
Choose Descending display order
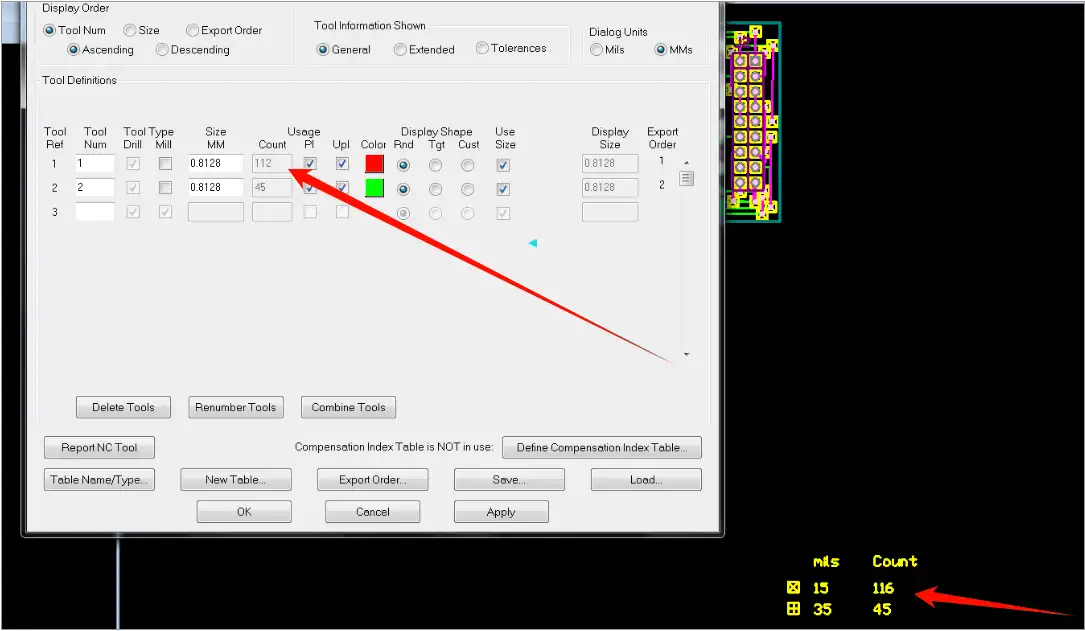pyautogui.click(x=161, y=50)
